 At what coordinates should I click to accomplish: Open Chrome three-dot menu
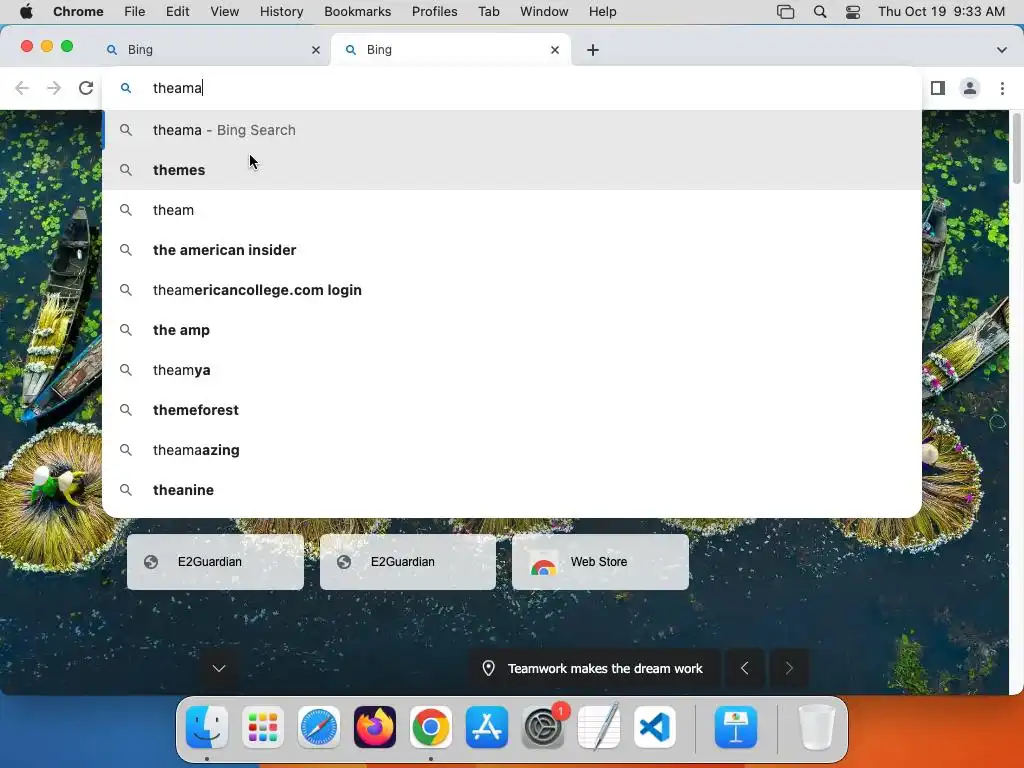1002,88
